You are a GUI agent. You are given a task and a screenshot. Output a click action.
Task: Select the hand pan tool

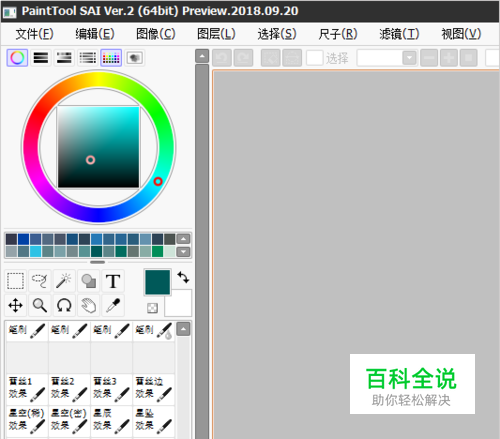coord(89,305)
